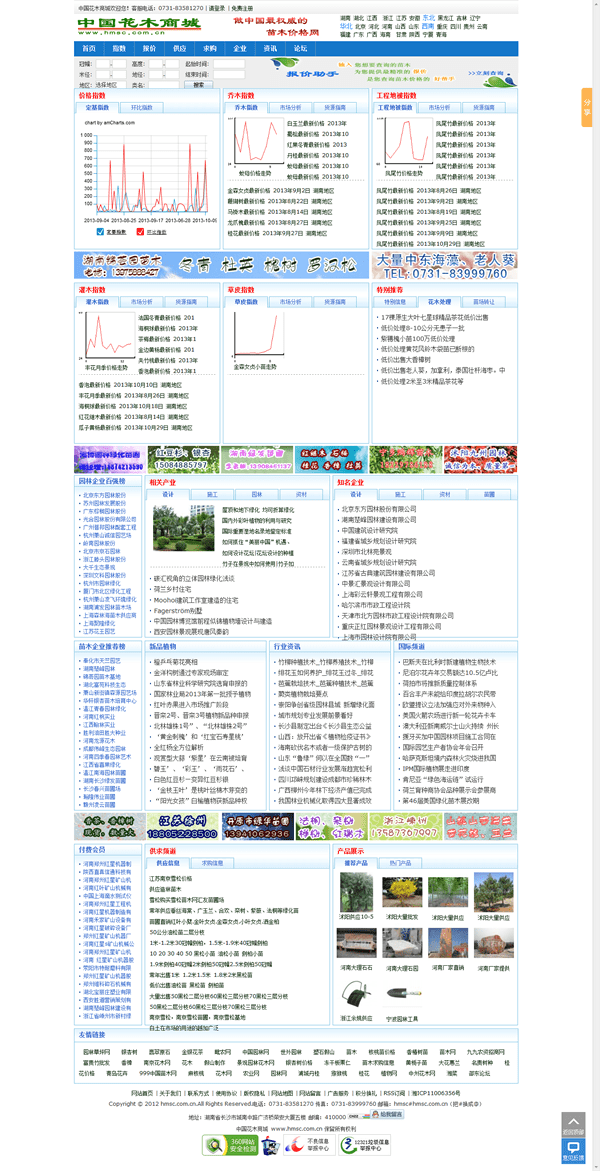The width and height of the screenshot is (600, 1171).
Task: Toggle the 环比指数 chart legend checkbox
Action: 140,231
